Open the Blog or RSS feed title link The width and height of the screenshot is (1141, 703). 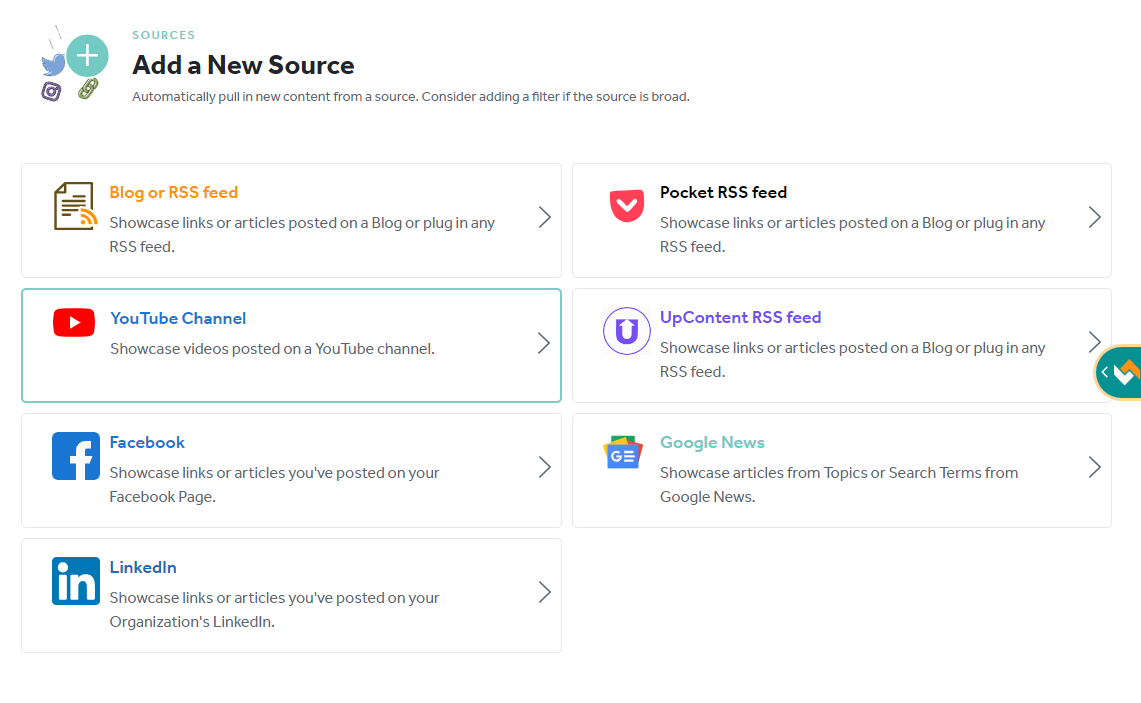[x=173, y=192]
